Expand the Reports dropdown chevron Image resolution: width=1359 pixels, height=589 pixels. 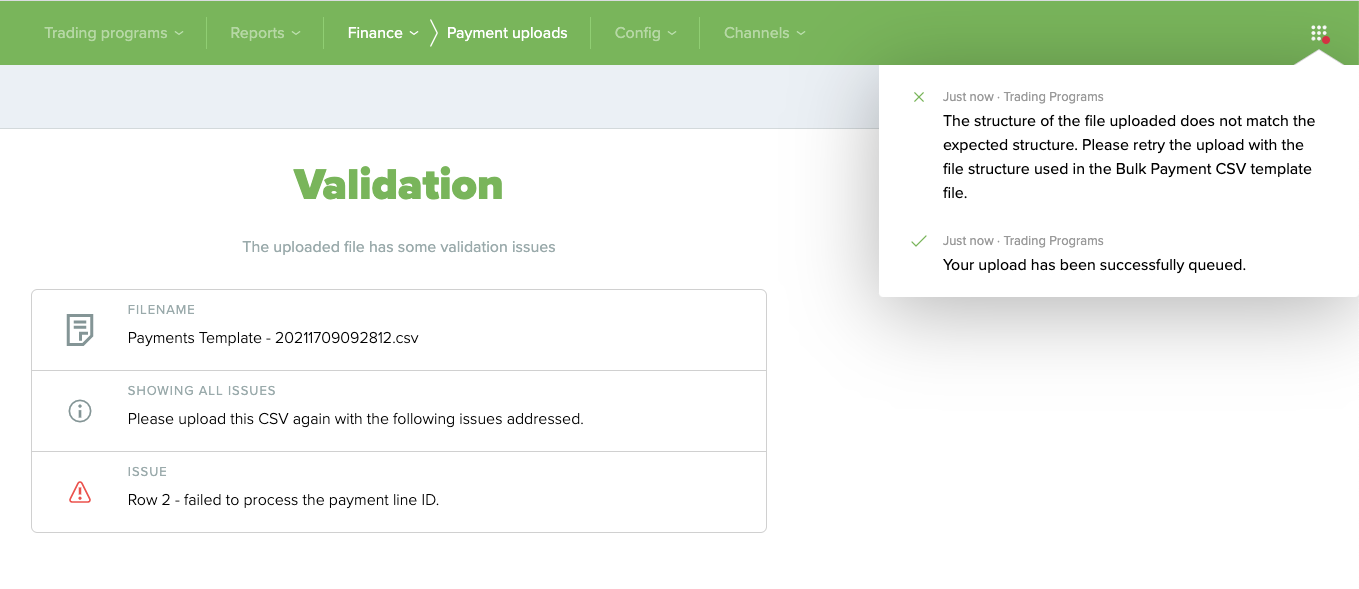click(295, 33)
